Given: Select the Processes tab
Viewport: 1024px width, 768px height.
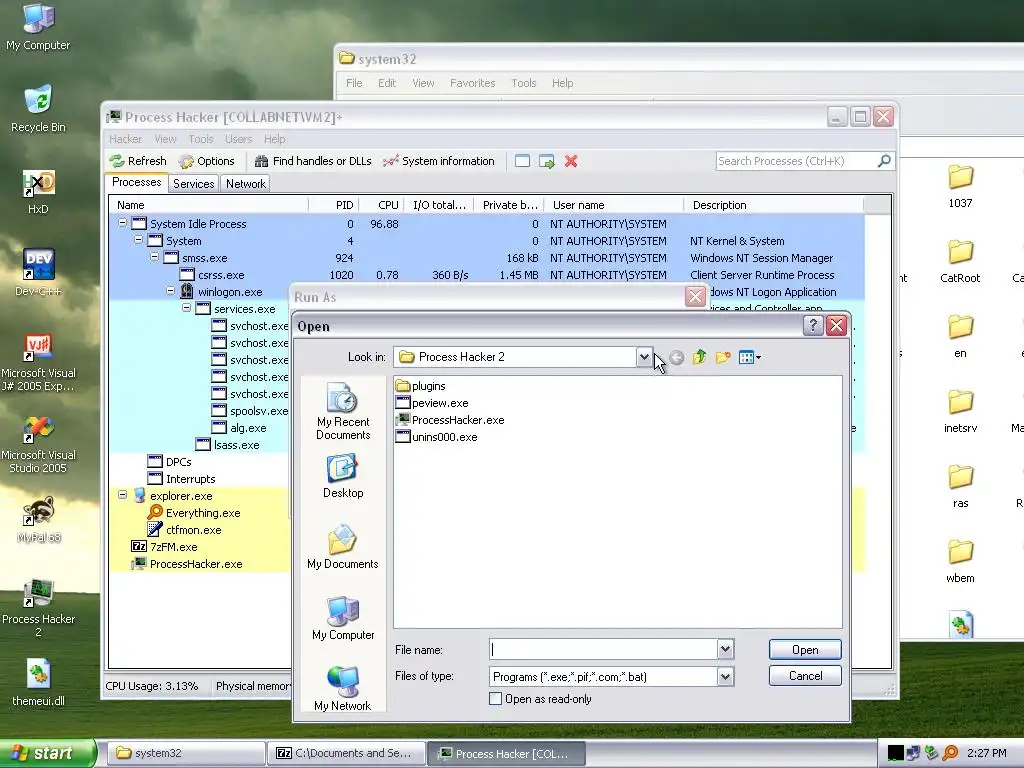Looking at the screenshot, I should [136, 182].
